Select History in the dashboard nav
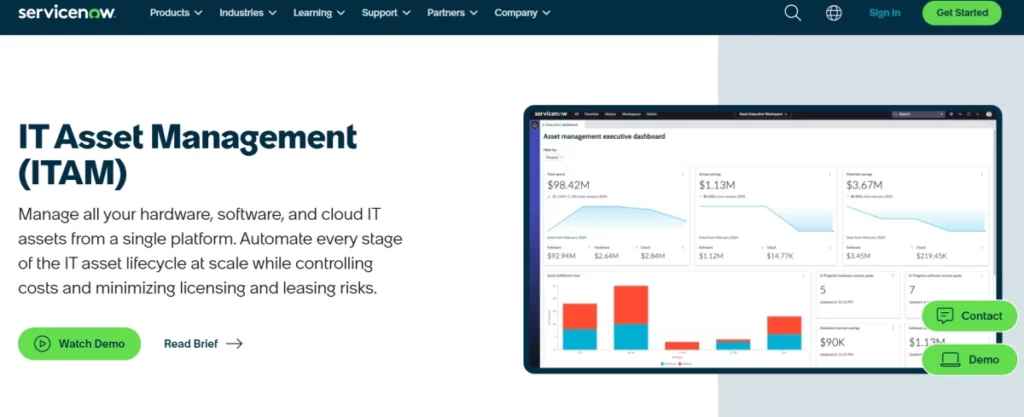The image size is (1024, 417). (x=610, y=114)
